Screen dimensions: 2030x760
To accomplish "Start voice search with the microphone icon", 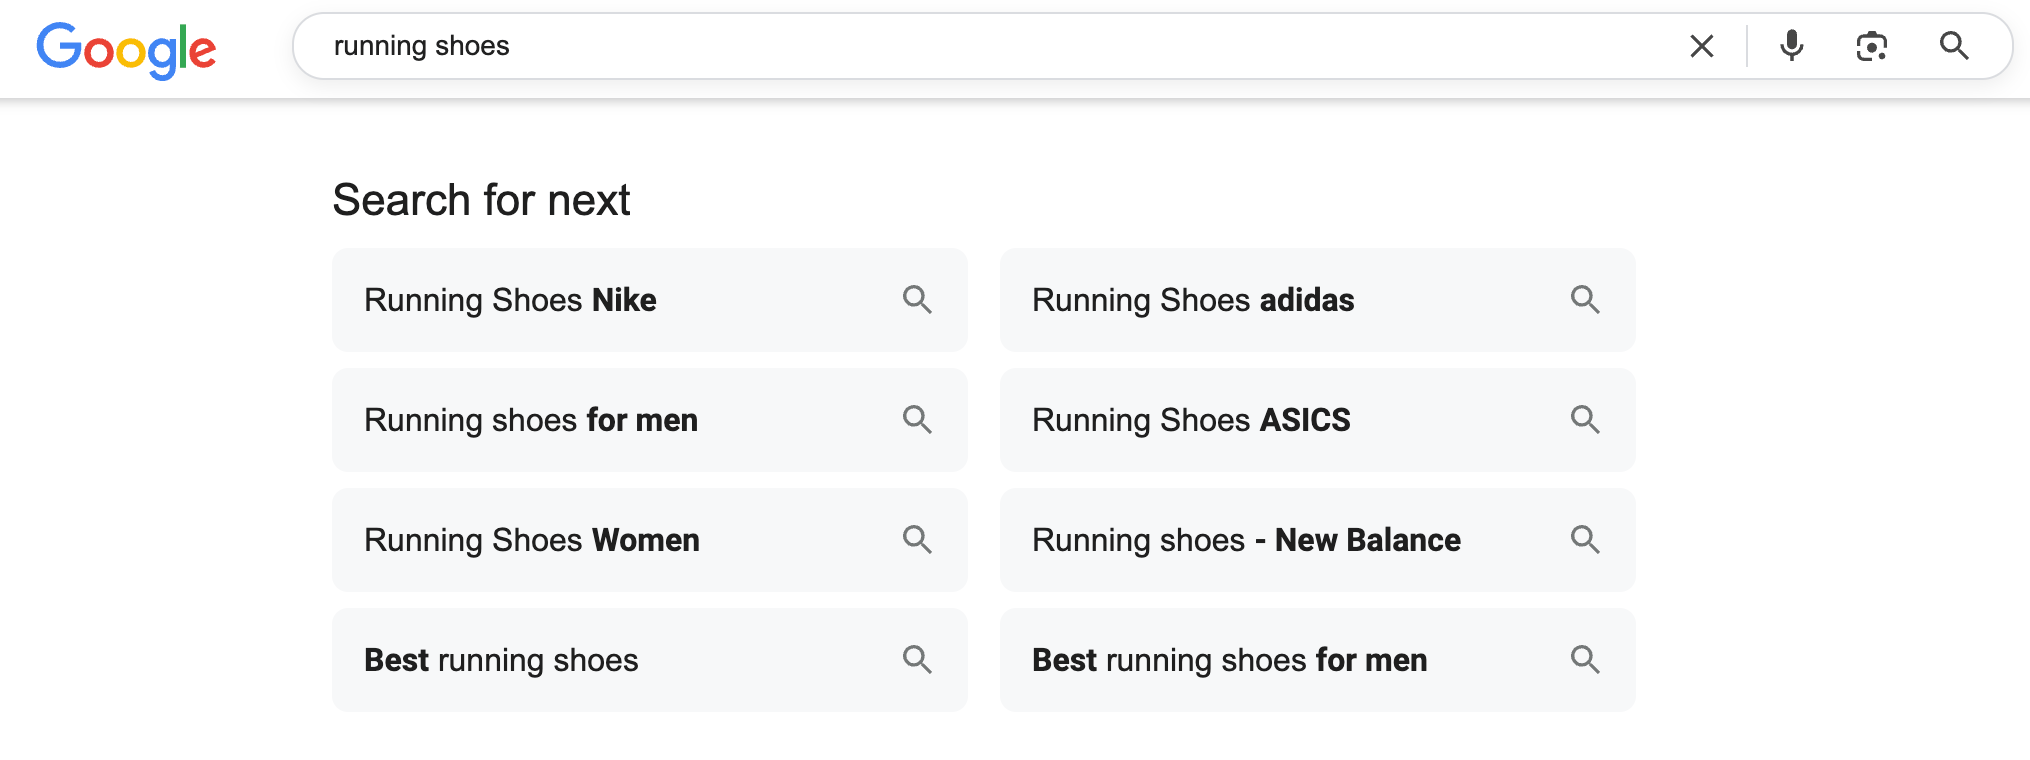I will tap(1792, 46).
